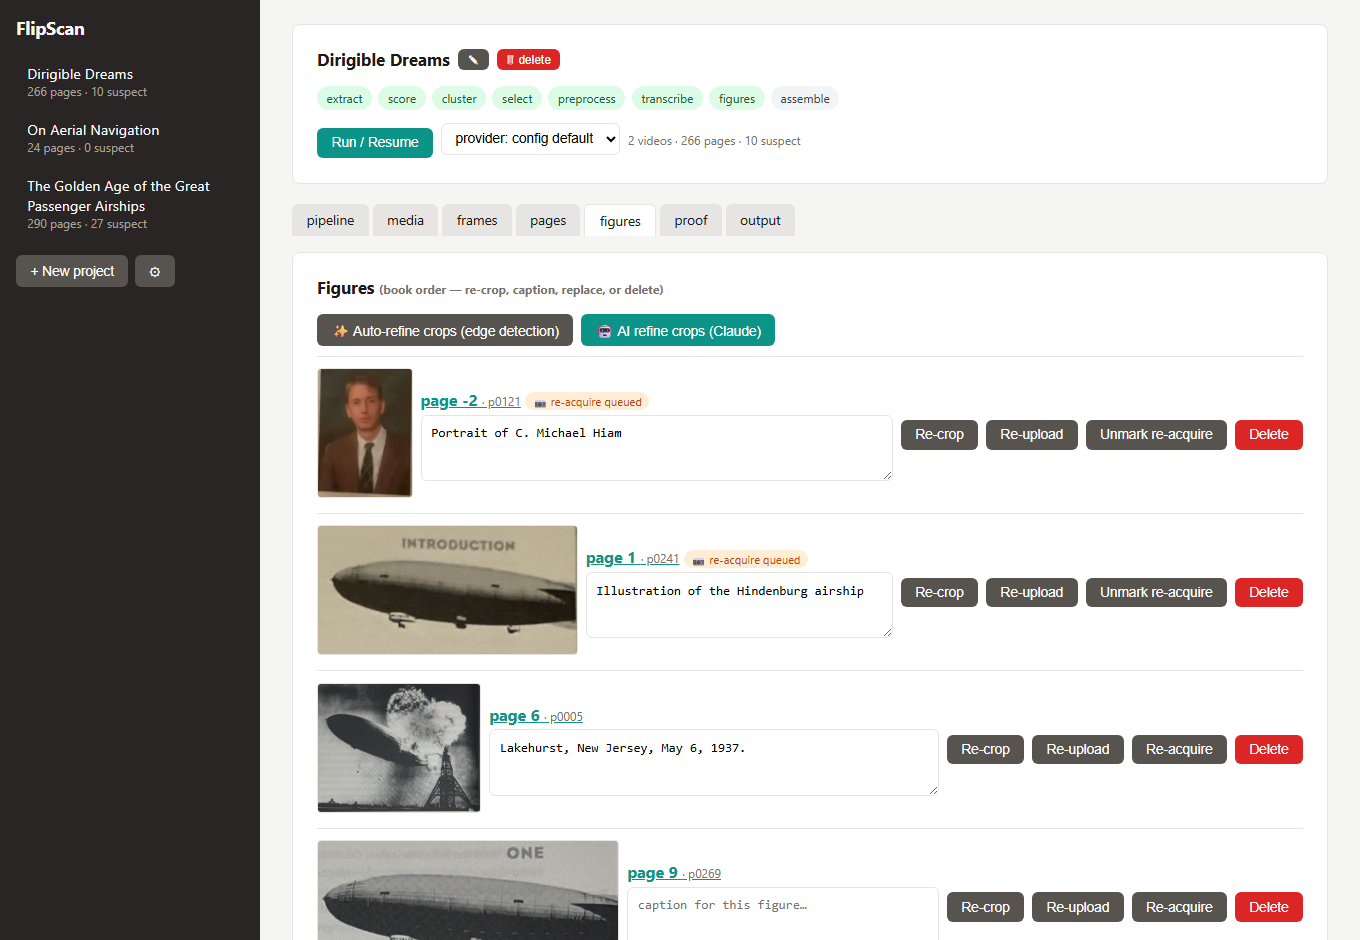1360x940 pixels.
Task: Click the "2 videos · 266 pages · 10 suspect" text
Action: coord(714,141)
